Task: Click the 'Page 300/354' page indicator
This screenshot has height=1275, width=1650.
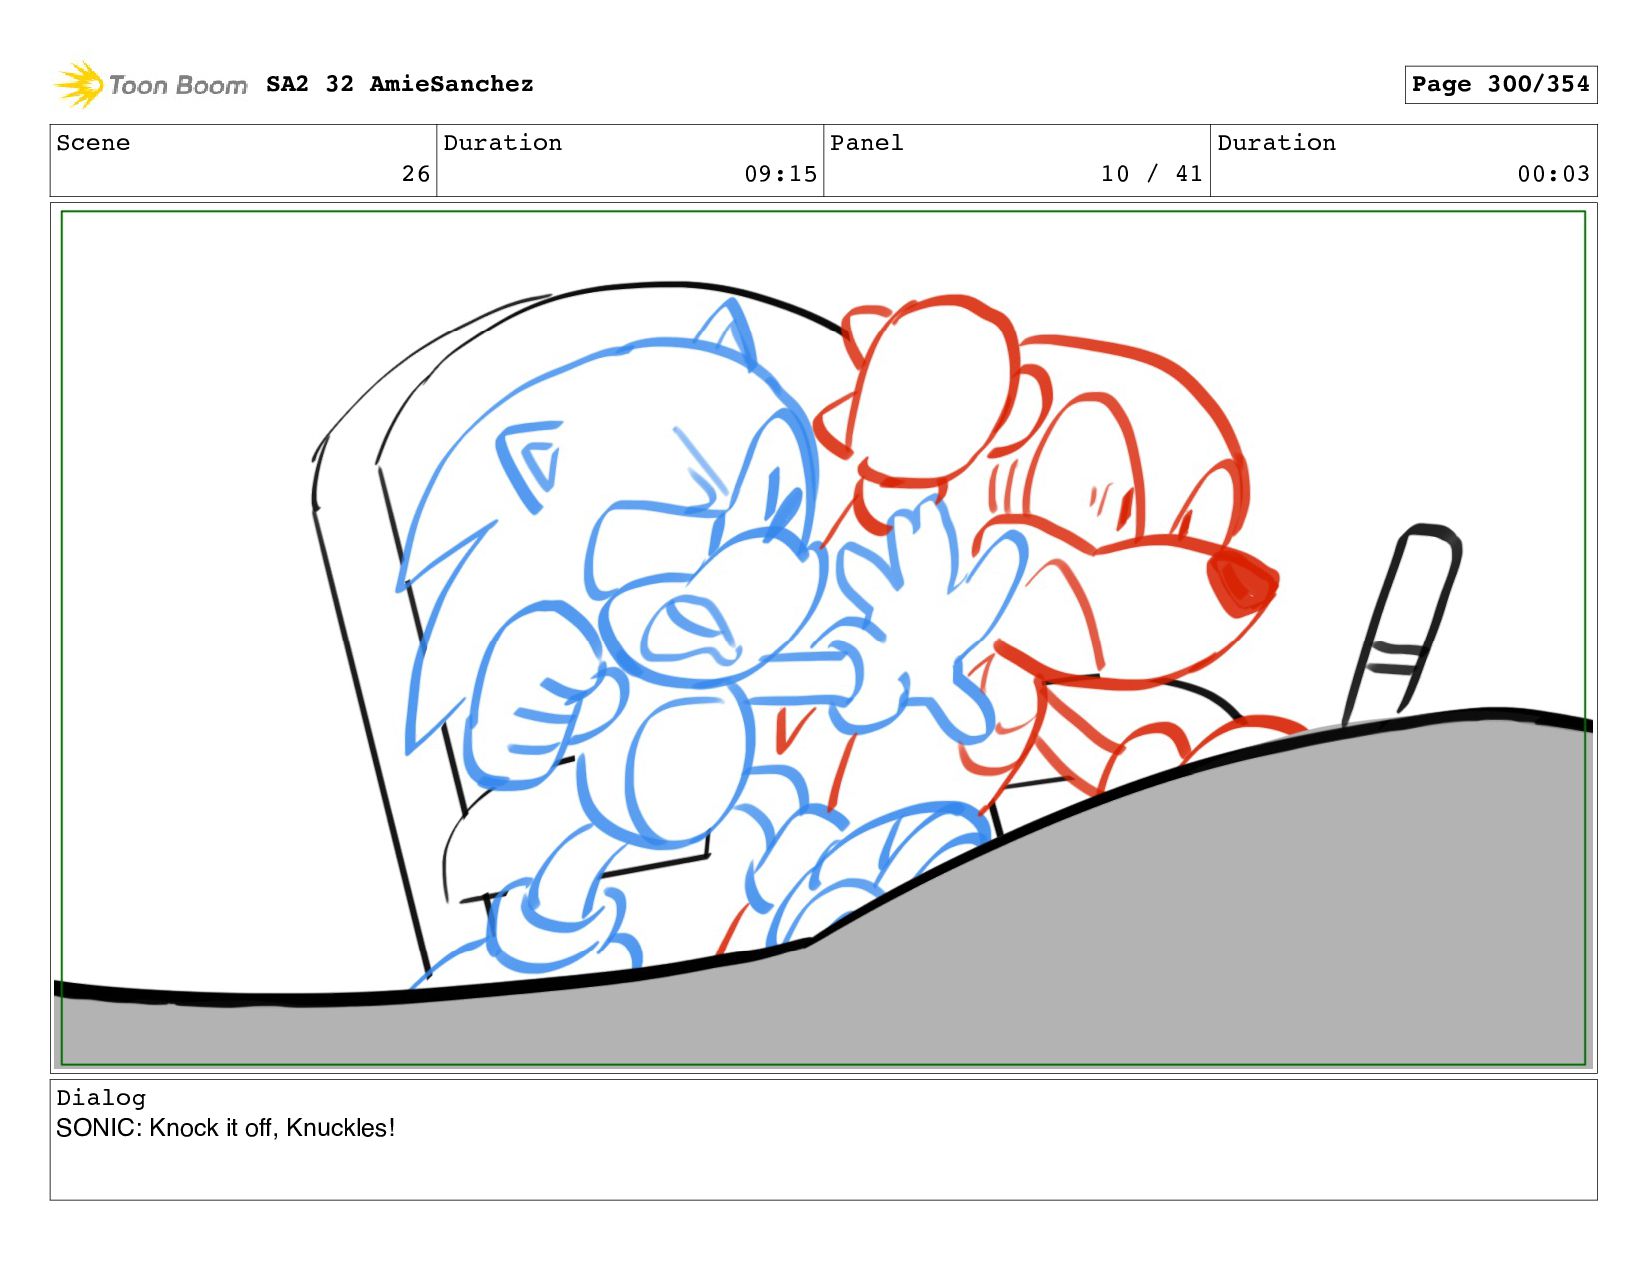Action: pos(1500,85)
